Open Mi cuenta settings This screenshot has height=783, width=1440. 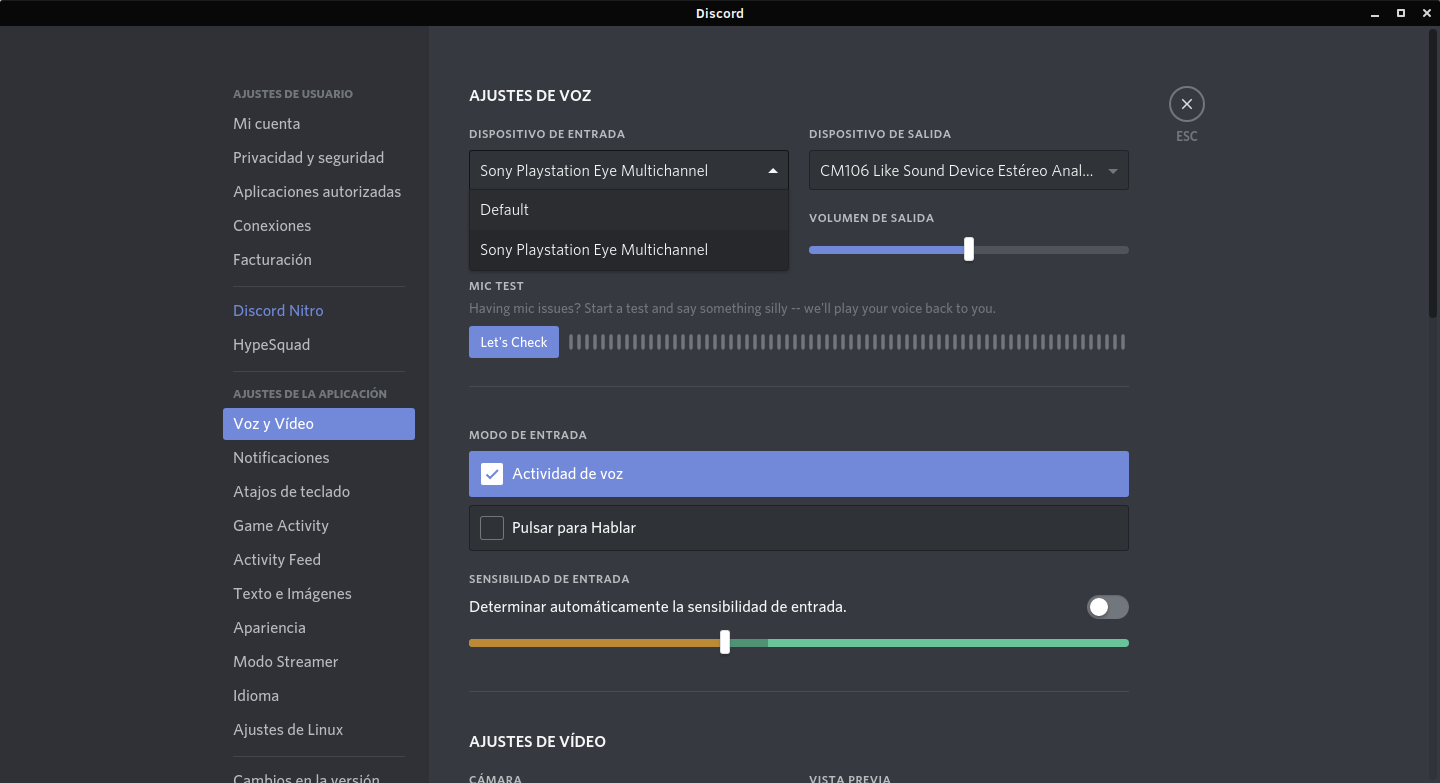tap(266, 123)
